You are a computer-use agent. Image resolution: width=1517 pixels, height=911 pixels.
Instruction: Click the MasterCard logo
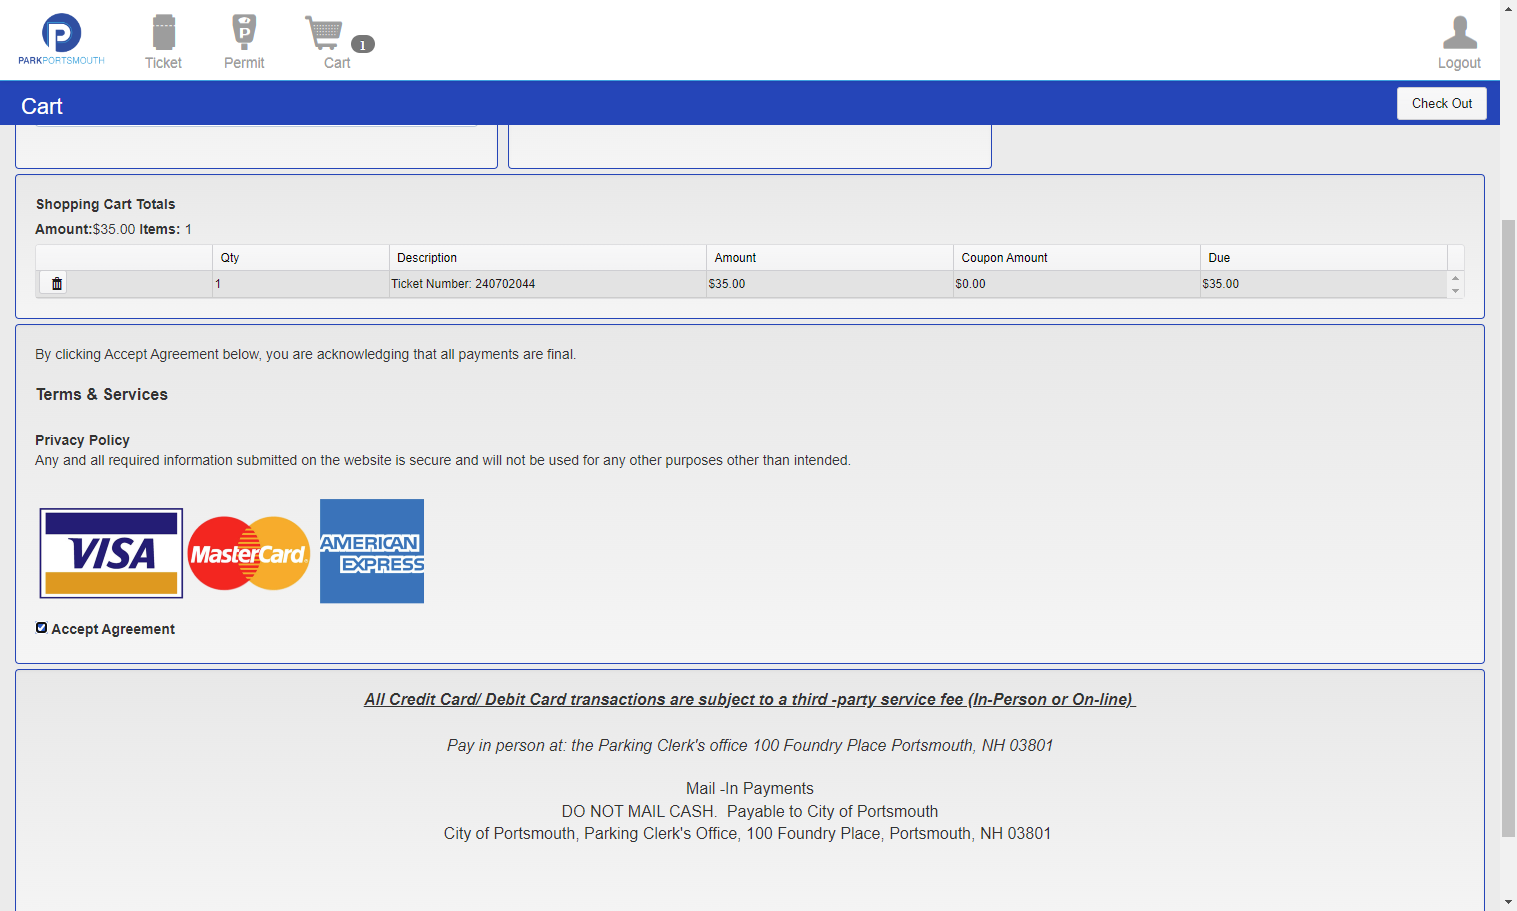click(248, 553)
